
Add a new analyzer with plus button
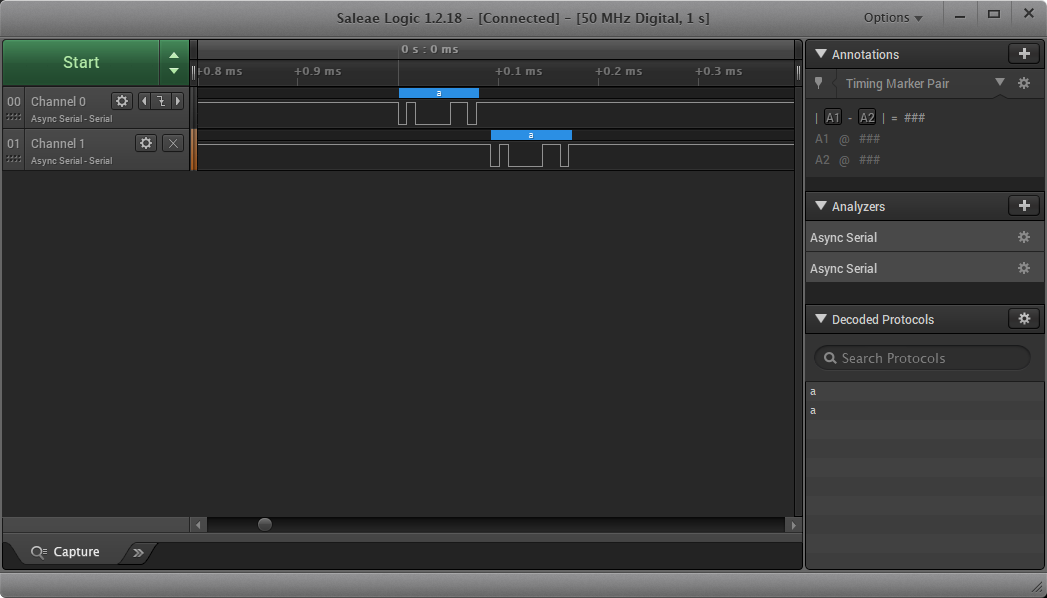1023,206
